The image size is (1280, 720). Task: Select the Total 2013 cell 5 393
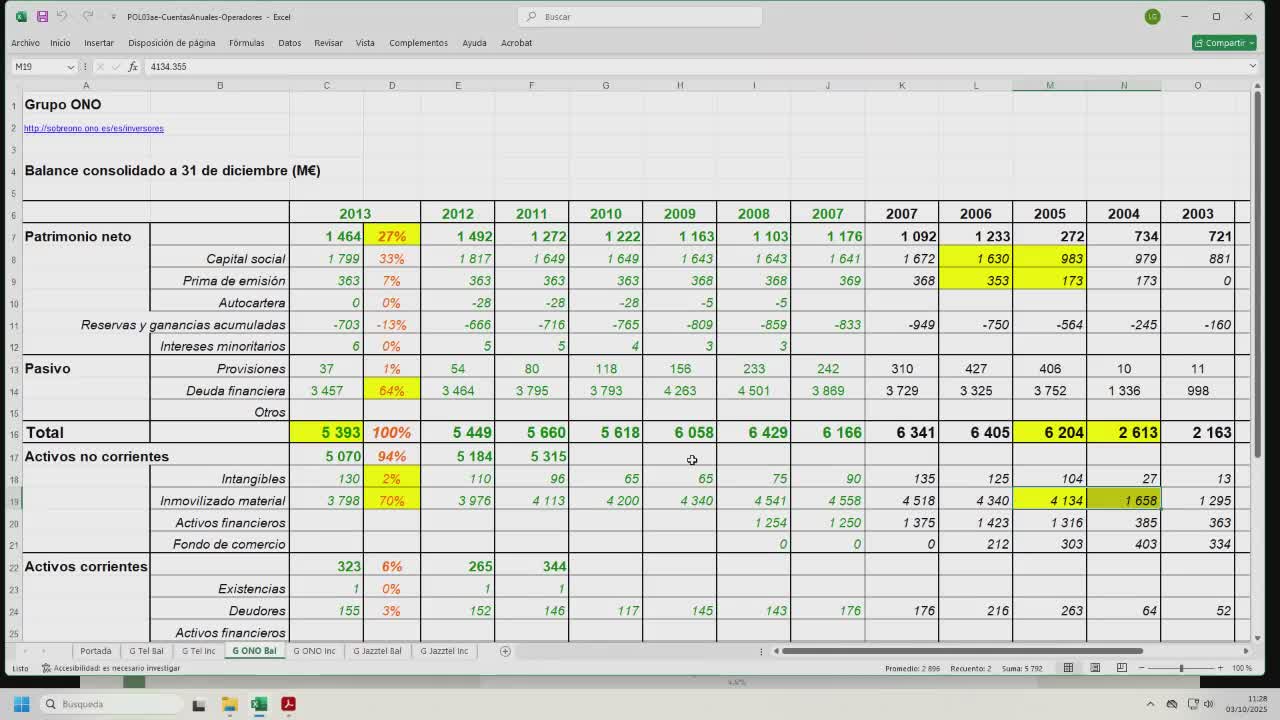pyautogui.click(x=326, y=433)
